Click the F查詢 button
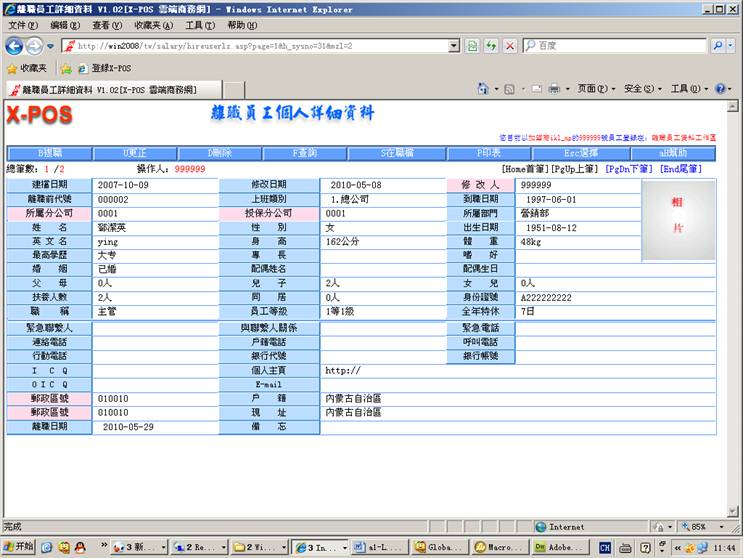 [304, 153]
